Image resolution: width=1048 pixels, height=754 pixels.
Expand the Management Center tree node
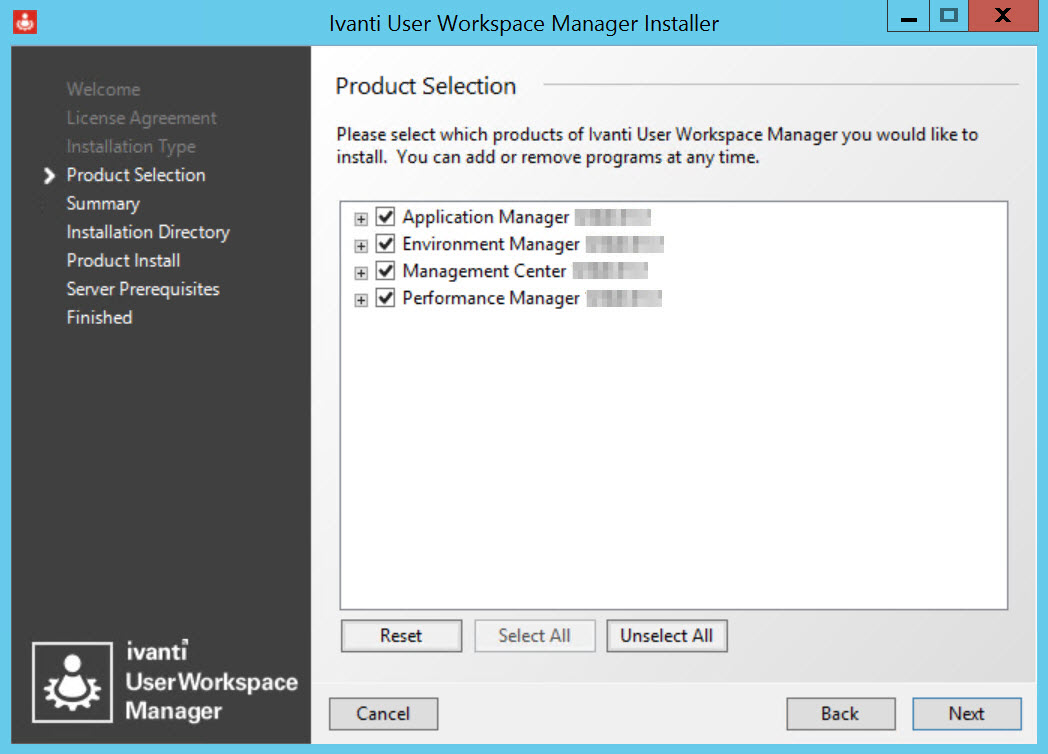pyautogui.click(x=361, y=273)
